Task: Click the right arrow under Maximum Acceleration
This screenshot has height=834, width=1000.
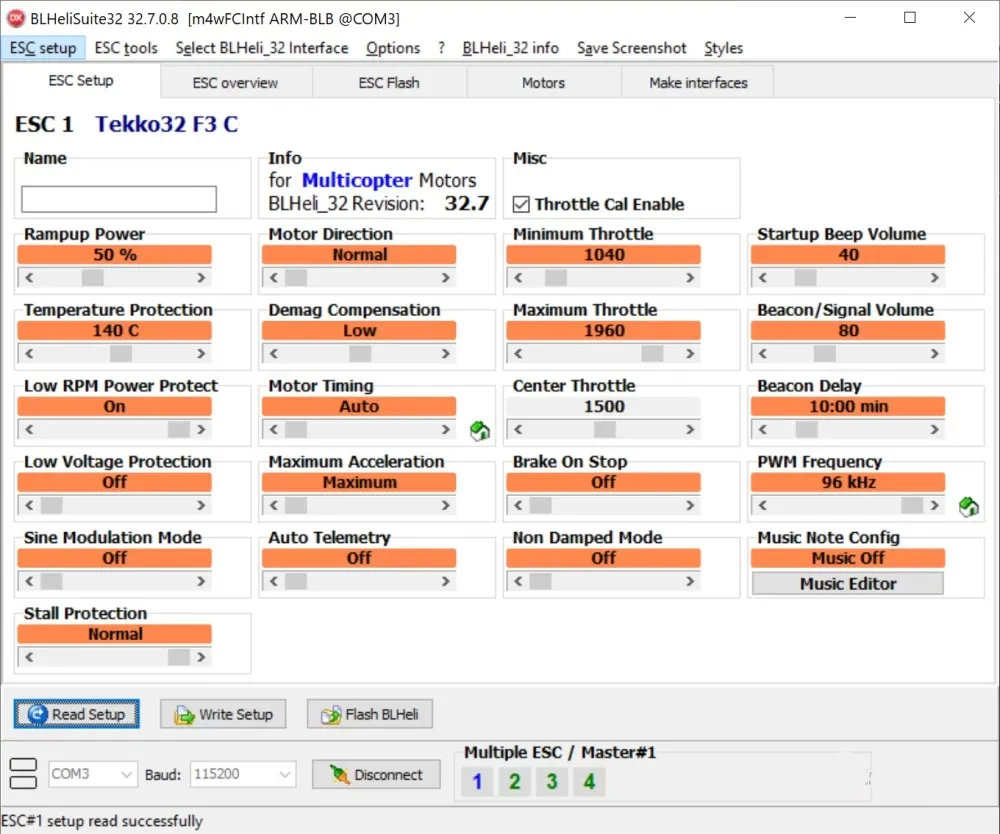Action: click(445, 505)
